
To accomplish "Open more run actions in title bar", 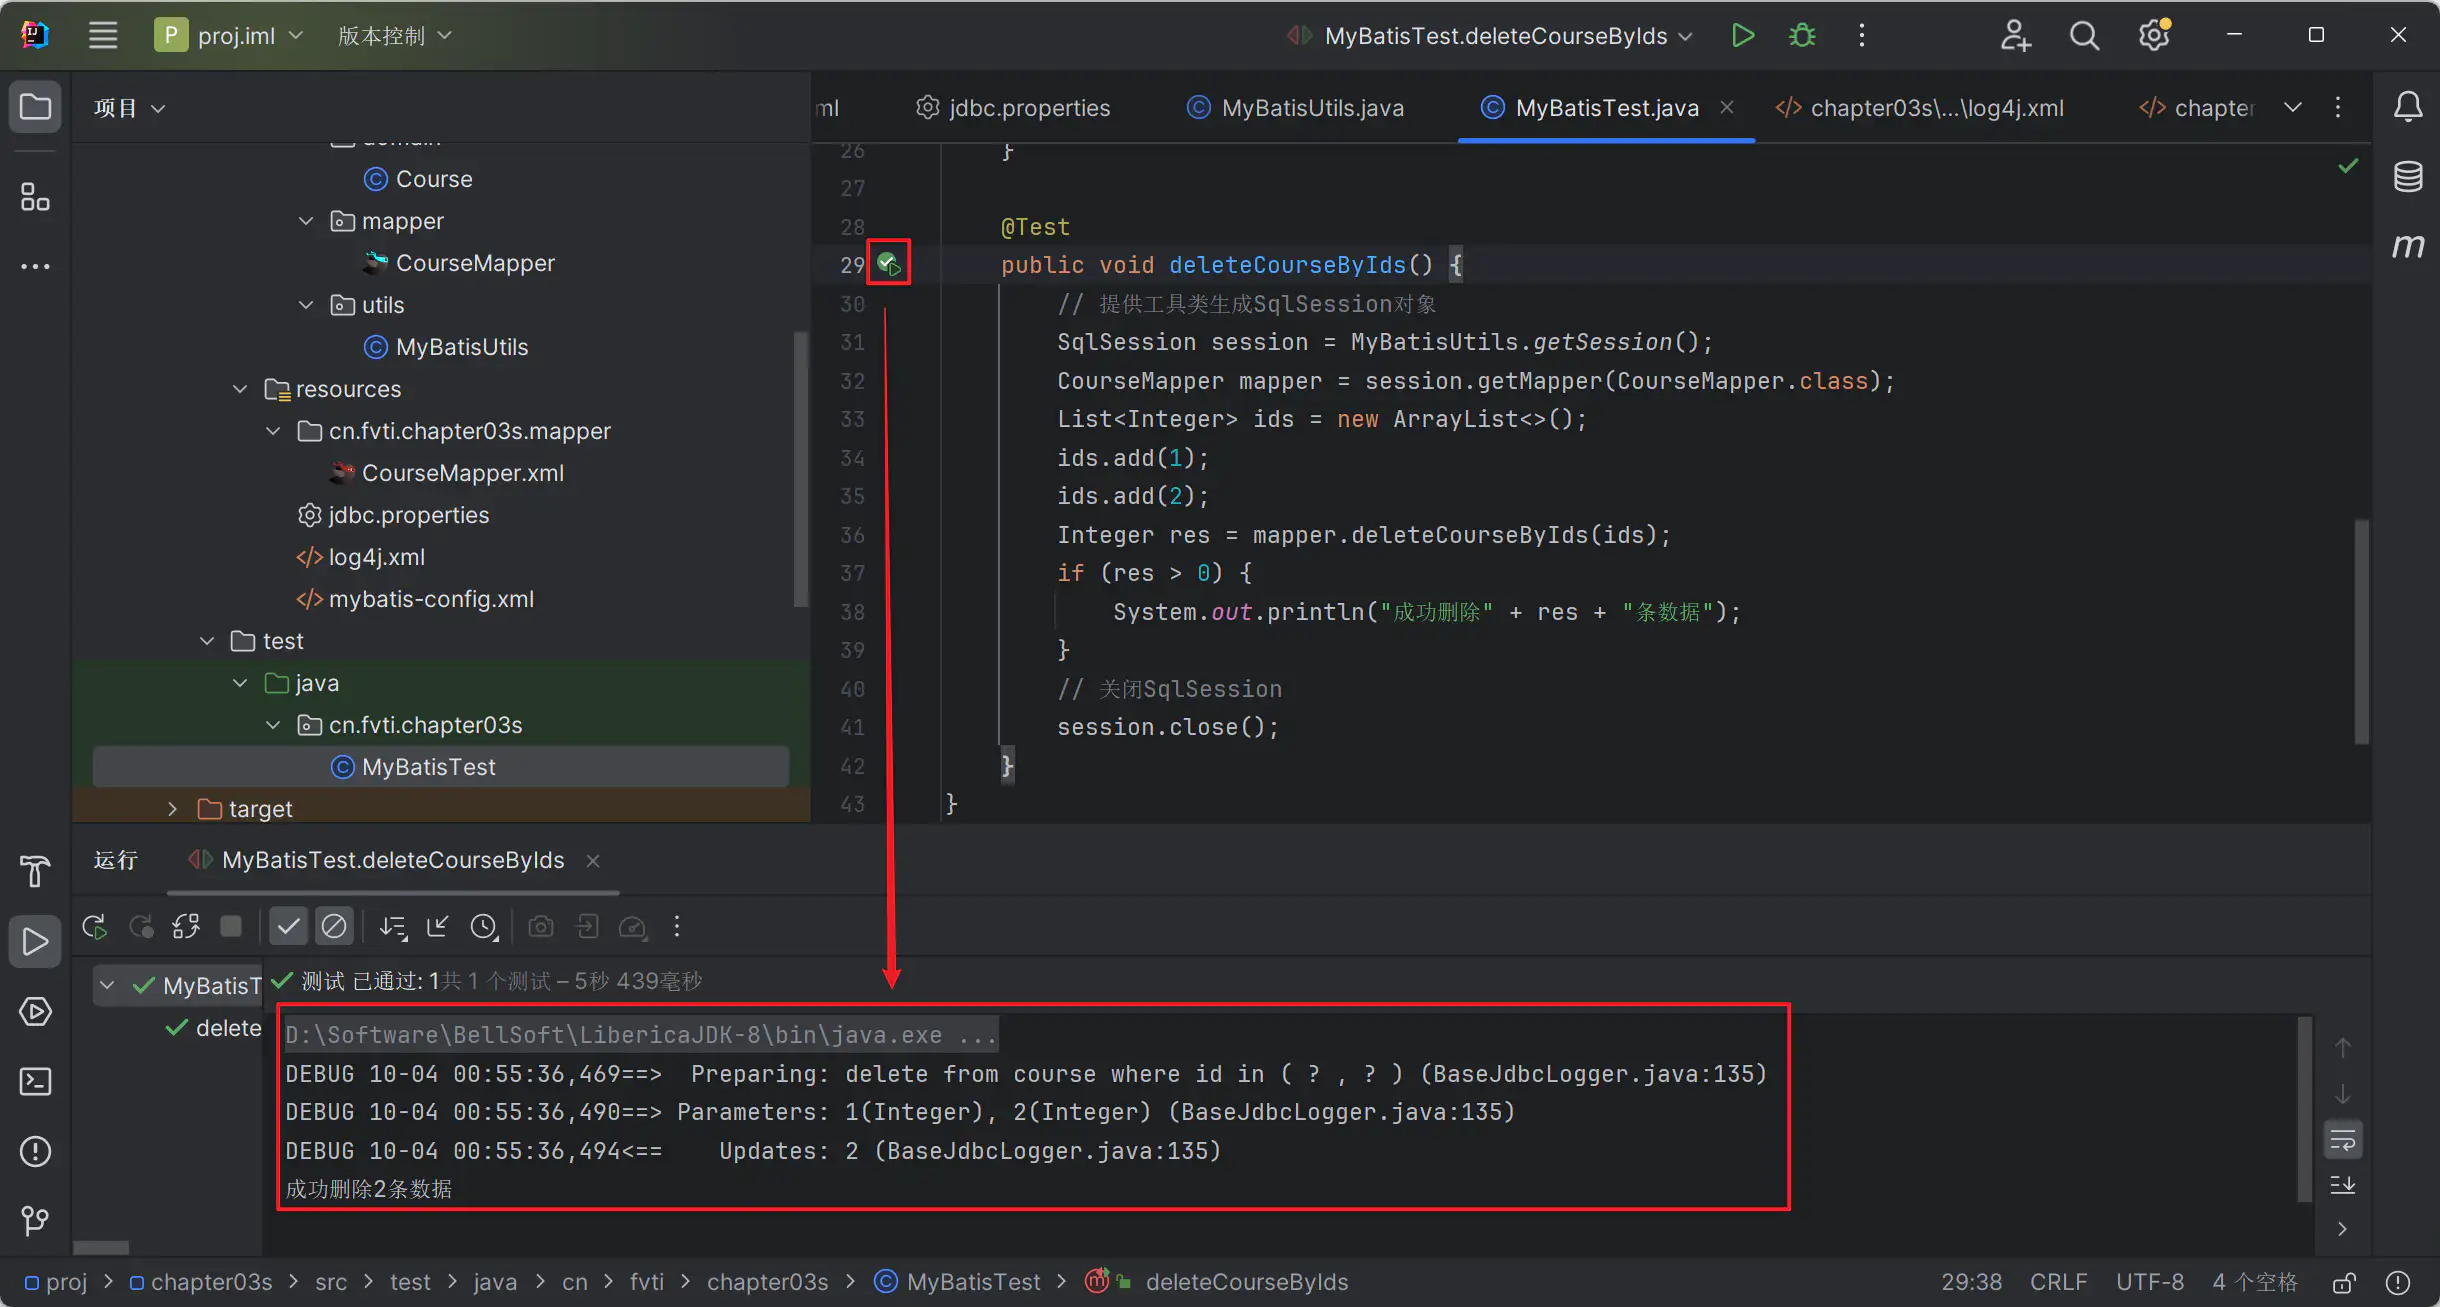I will pos(1861,35).
